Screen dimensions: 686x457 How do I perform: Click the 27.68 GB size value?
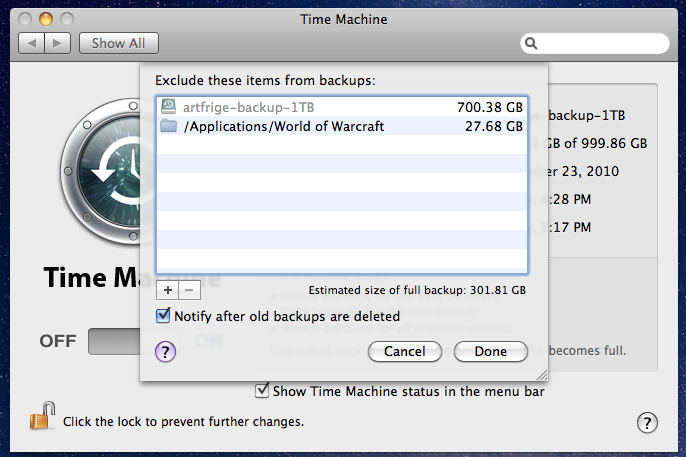point(494,126)
